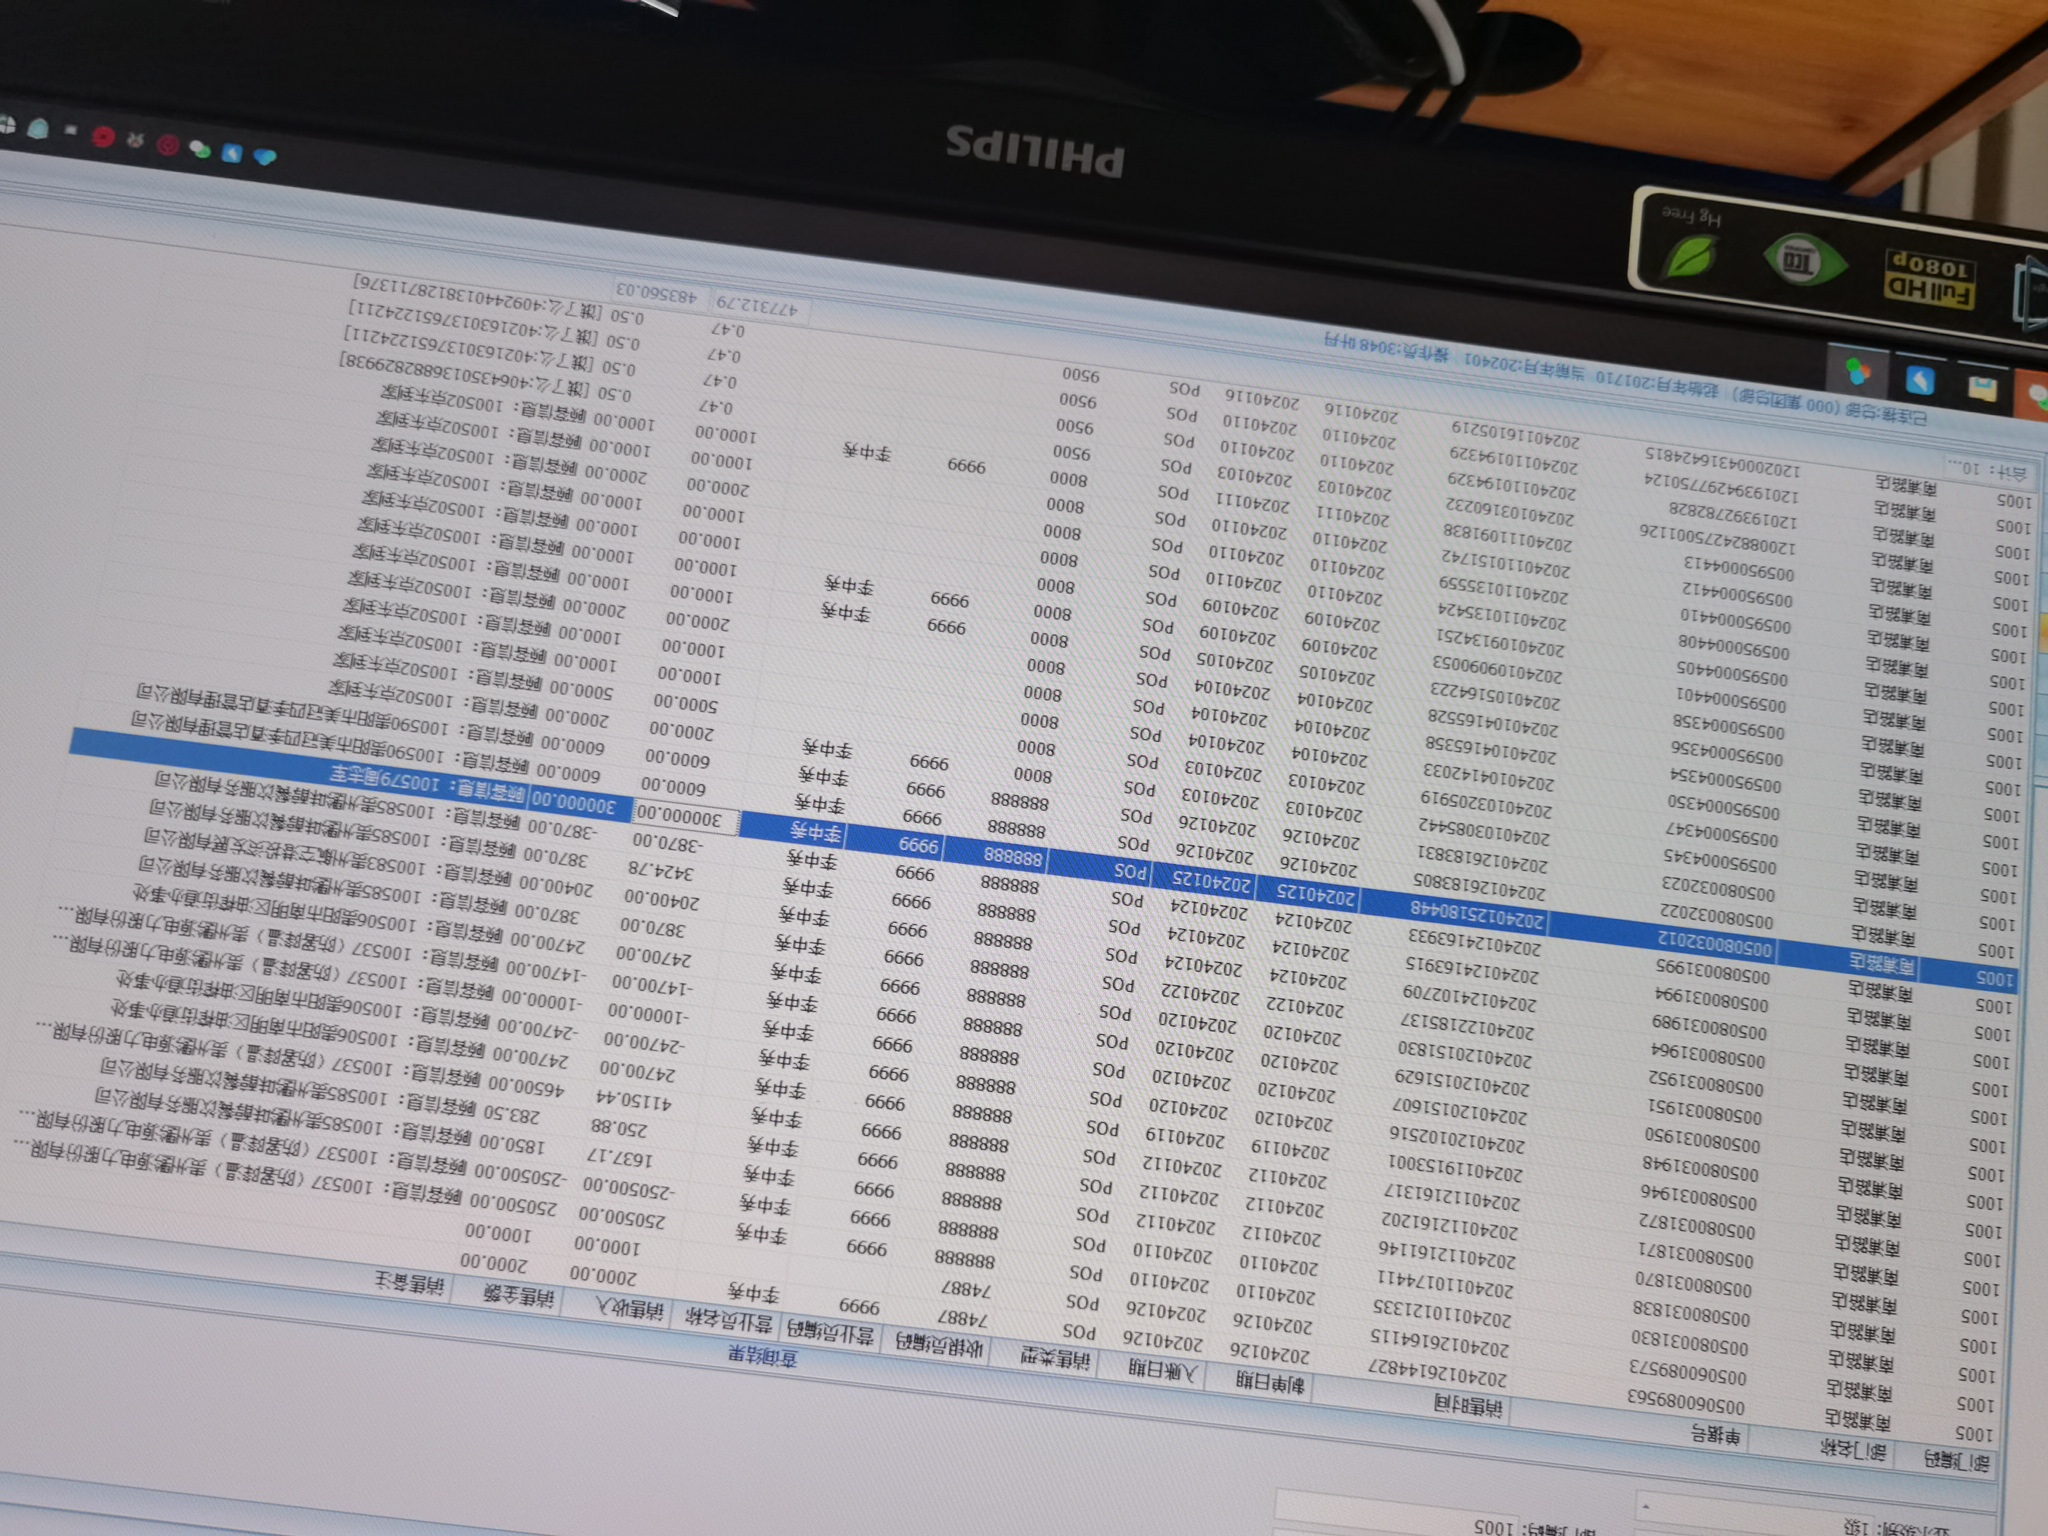Open the dropdown with the small arrow
Screen dimensions: 2048x1536
click(x=1646, y=1505)
